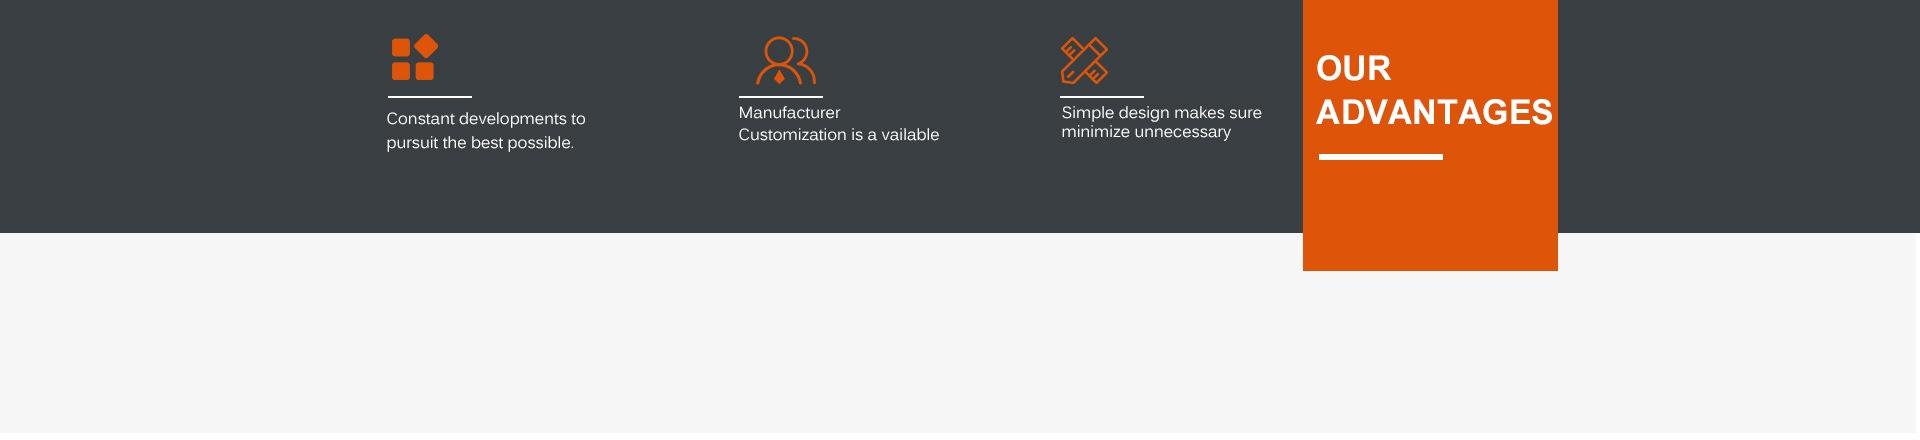Image resolution: width=1920 pixels, height=440 pixels.
Task: Click the dark banner area right of orange box
Action: (1738, 116)
